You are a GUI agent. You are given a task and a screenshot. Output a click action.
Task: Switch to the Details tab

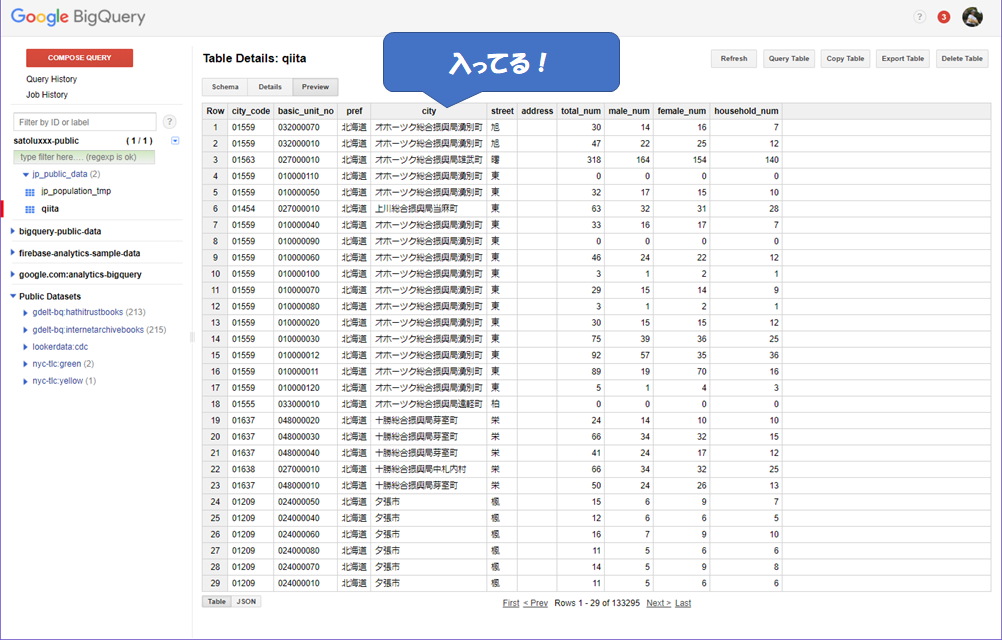(270, 87)
